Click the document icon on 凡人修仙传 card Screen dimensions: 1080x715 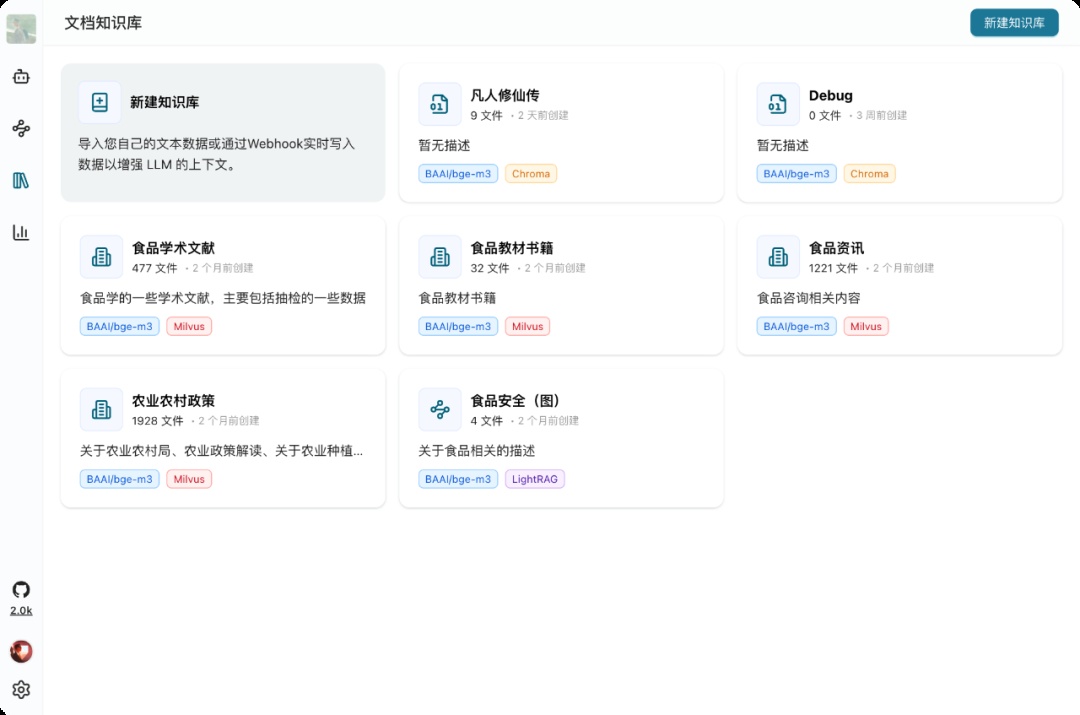(440, 103)
